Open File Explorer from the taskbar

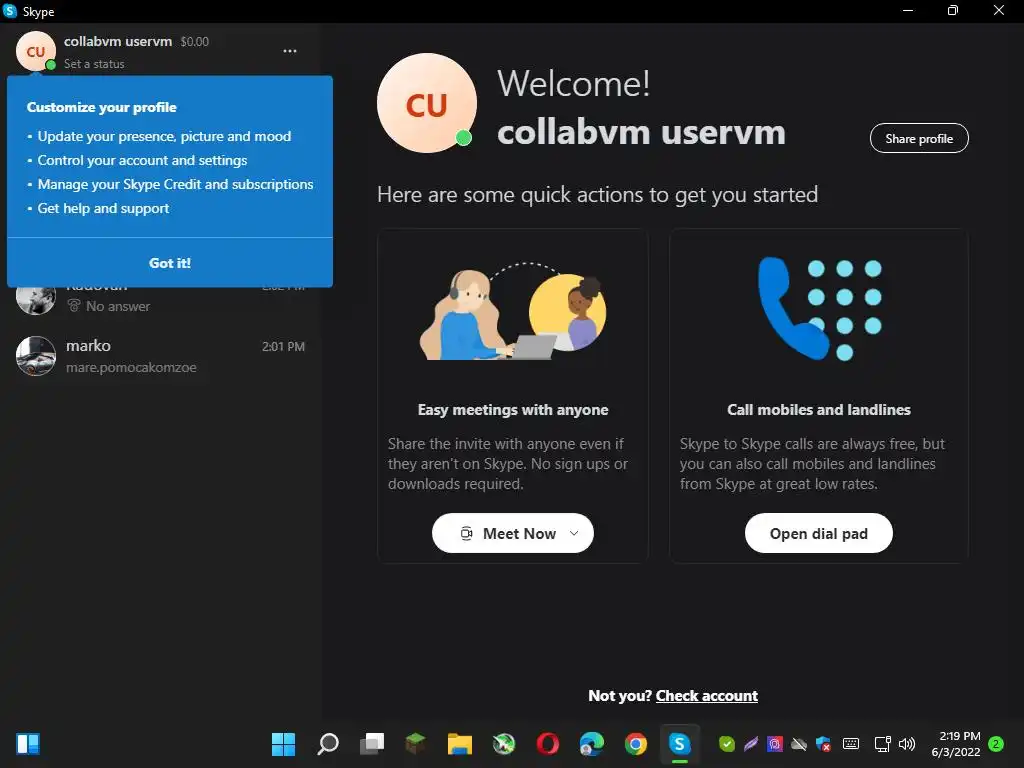pyautogui.click(x=460, y=744)
